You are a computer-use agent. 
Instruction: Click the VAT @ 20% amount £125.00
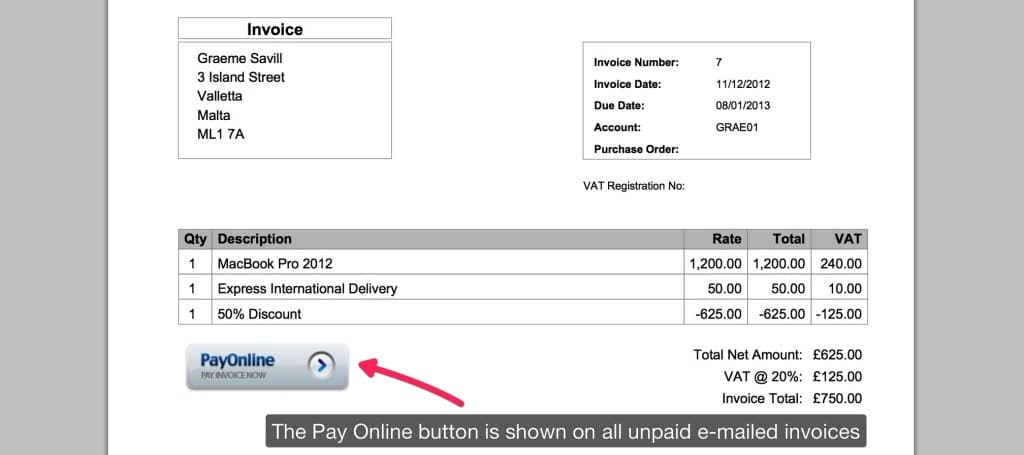(x=837, y=377)
